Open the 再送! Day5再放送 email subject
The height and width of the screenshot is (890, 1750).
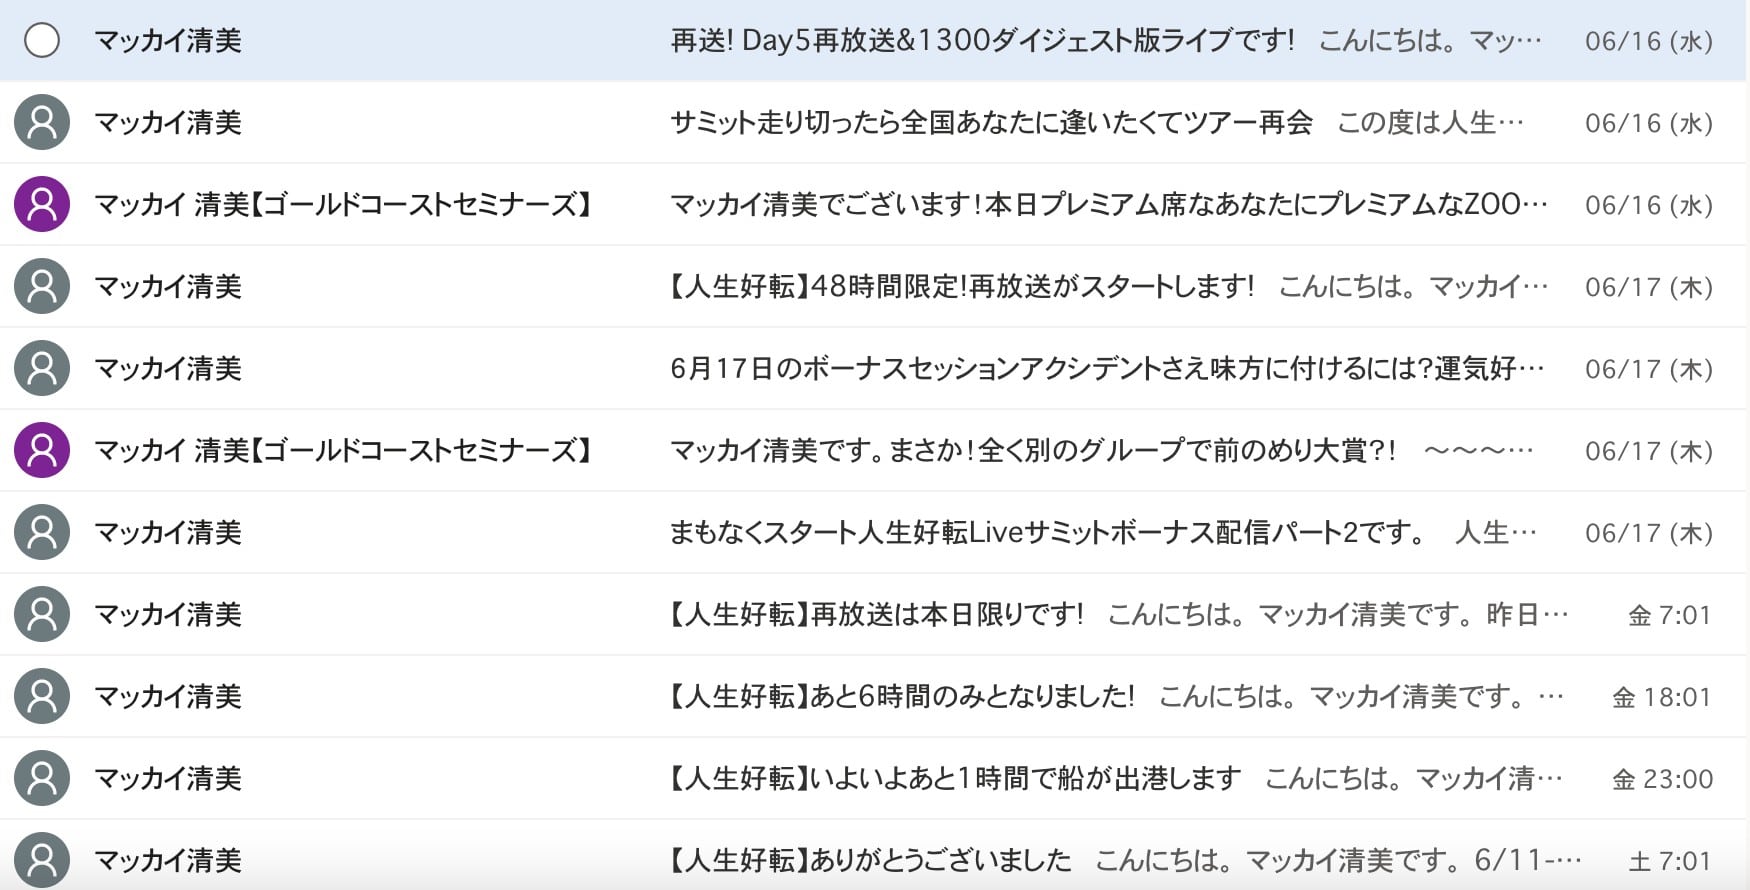click(x=982, y=41)
